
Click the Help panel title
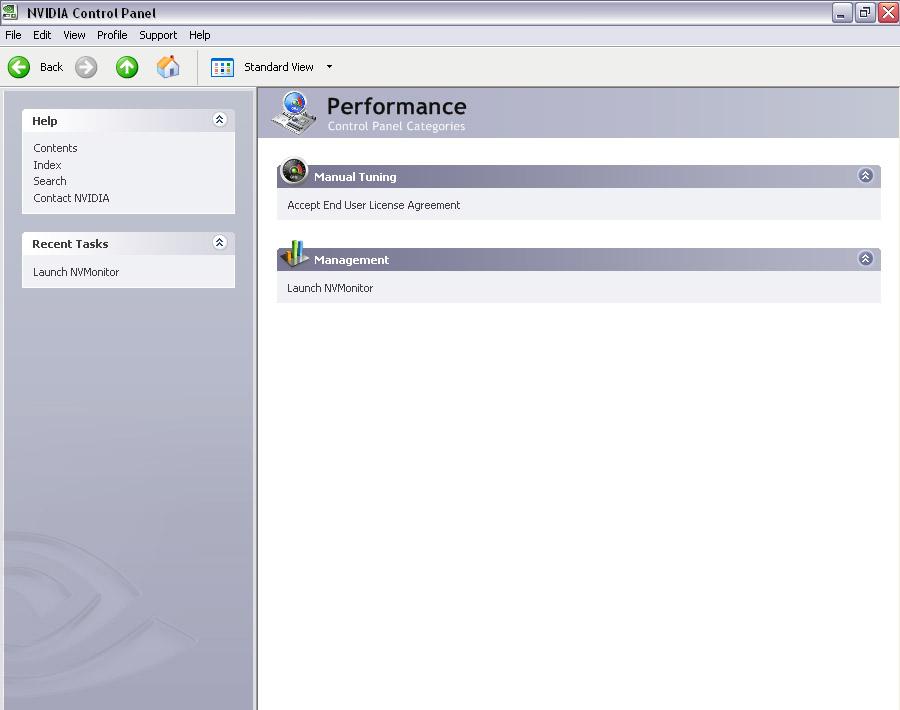pyautogui.click(x=45, y=121)
